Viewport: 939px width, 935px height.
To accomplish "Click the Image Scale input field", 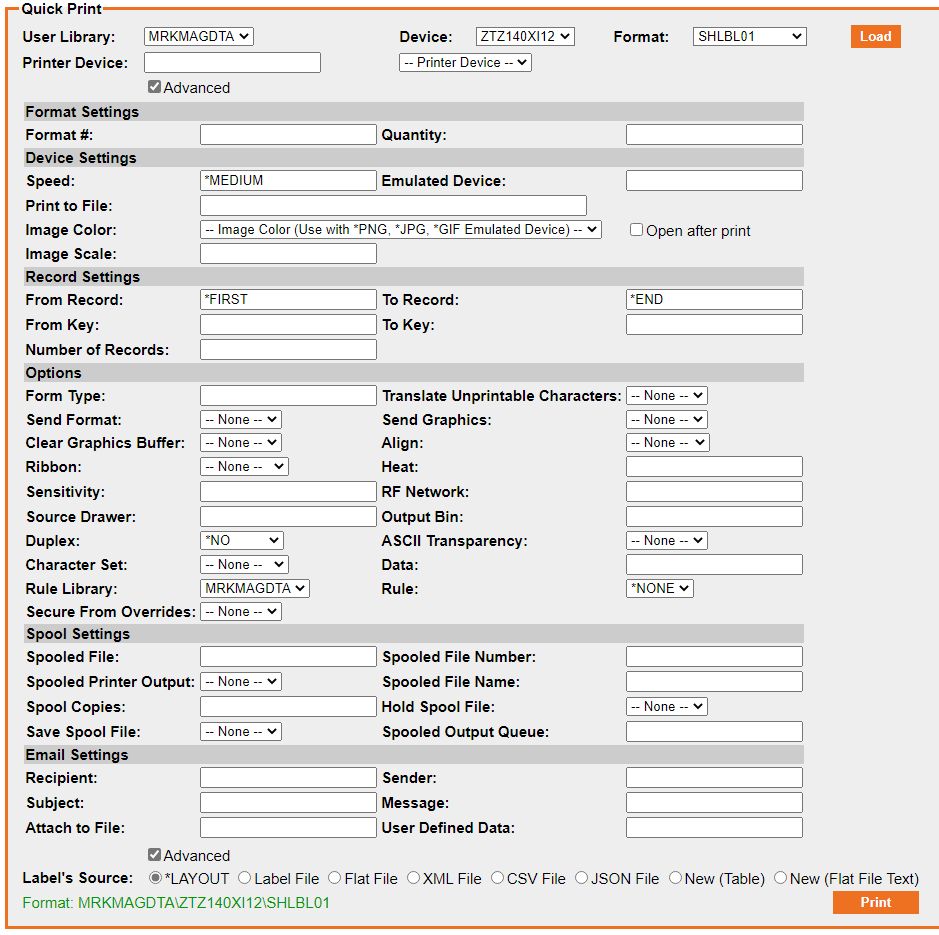I will (x=288, y=253).
